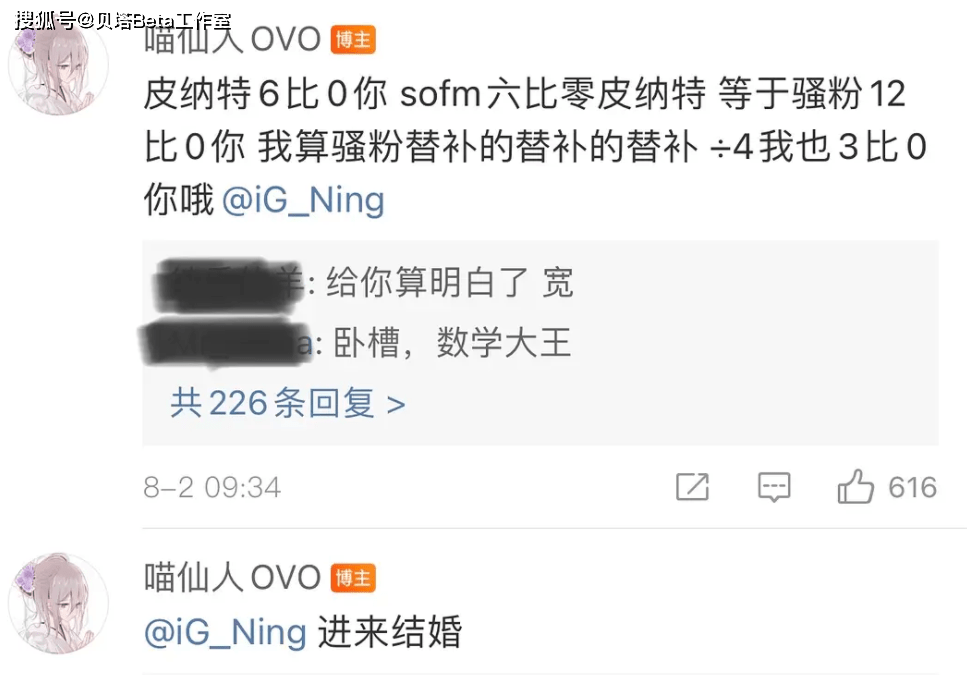967x675 pixels.
Task: Tap the 搜狐号@贝塔Beta工作室 watermark
Action: pyautogui.click(x=123, y=20)
